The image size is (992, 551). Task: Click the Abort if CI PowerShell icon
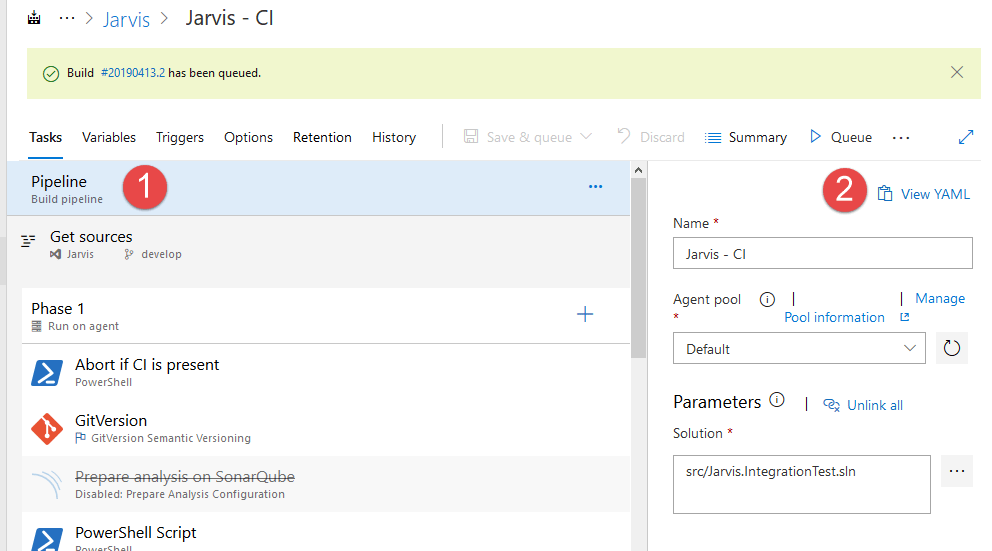point(47,373)
